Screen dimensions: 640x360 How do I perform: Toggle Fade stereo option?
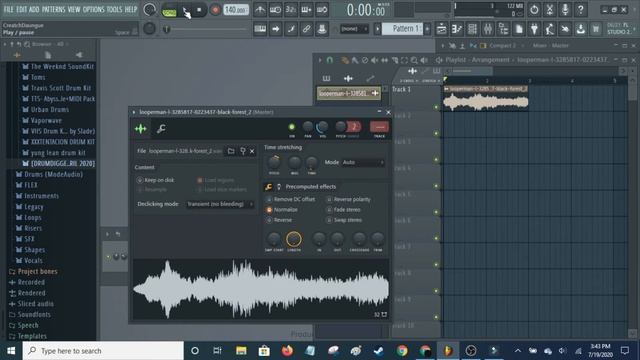tap(343, 209)
